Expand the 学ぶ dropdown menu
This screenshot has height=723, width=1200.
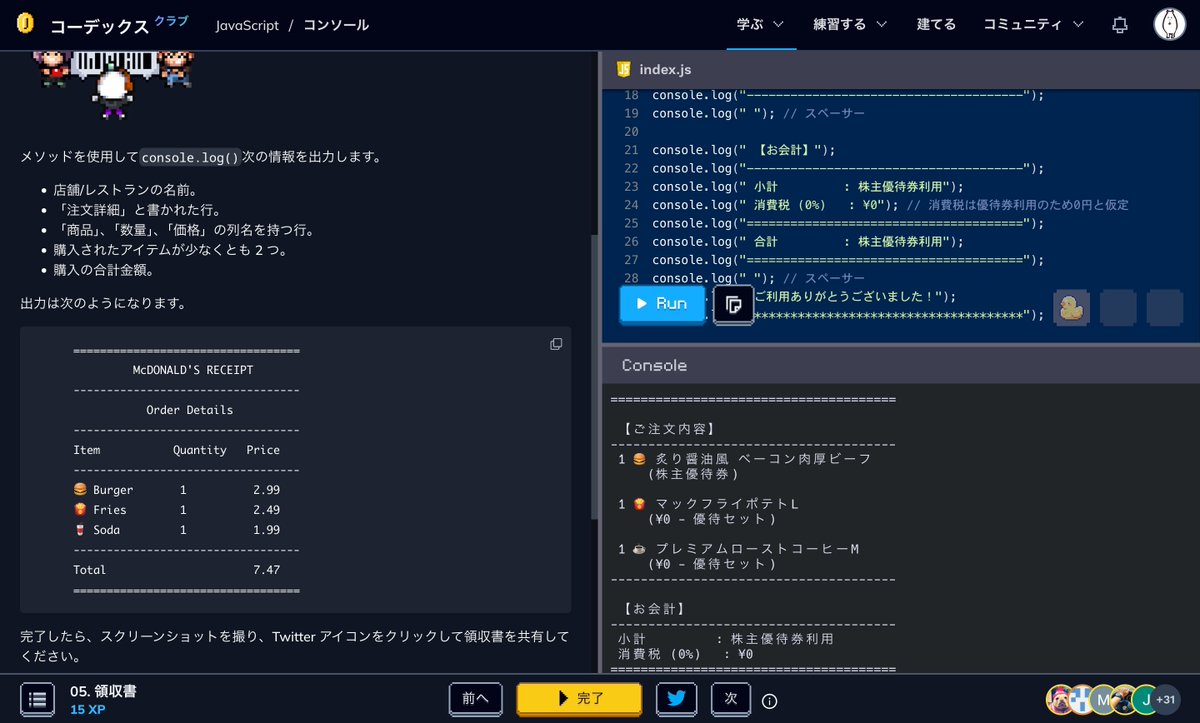click(x=760, y=24)
